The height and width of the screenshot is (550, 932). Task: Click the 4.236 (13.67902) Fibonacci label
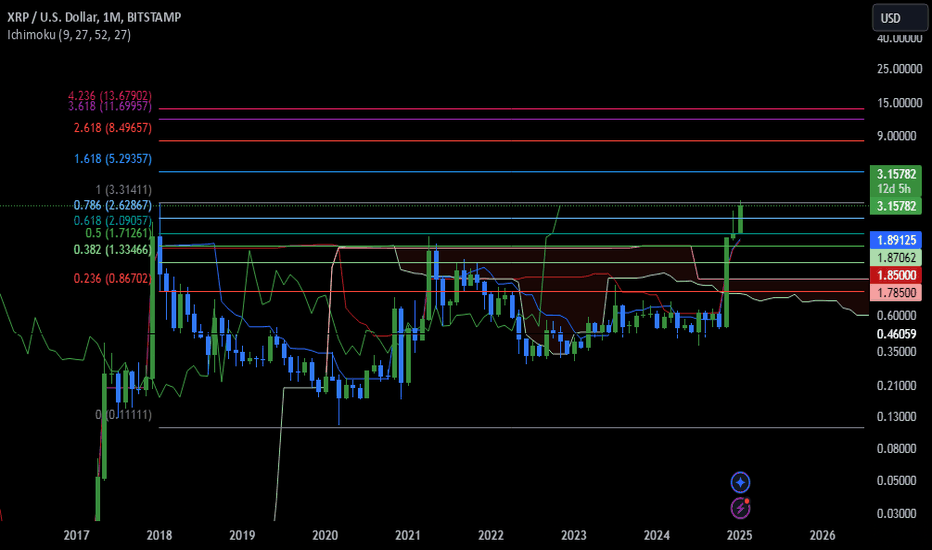point(110,95)
